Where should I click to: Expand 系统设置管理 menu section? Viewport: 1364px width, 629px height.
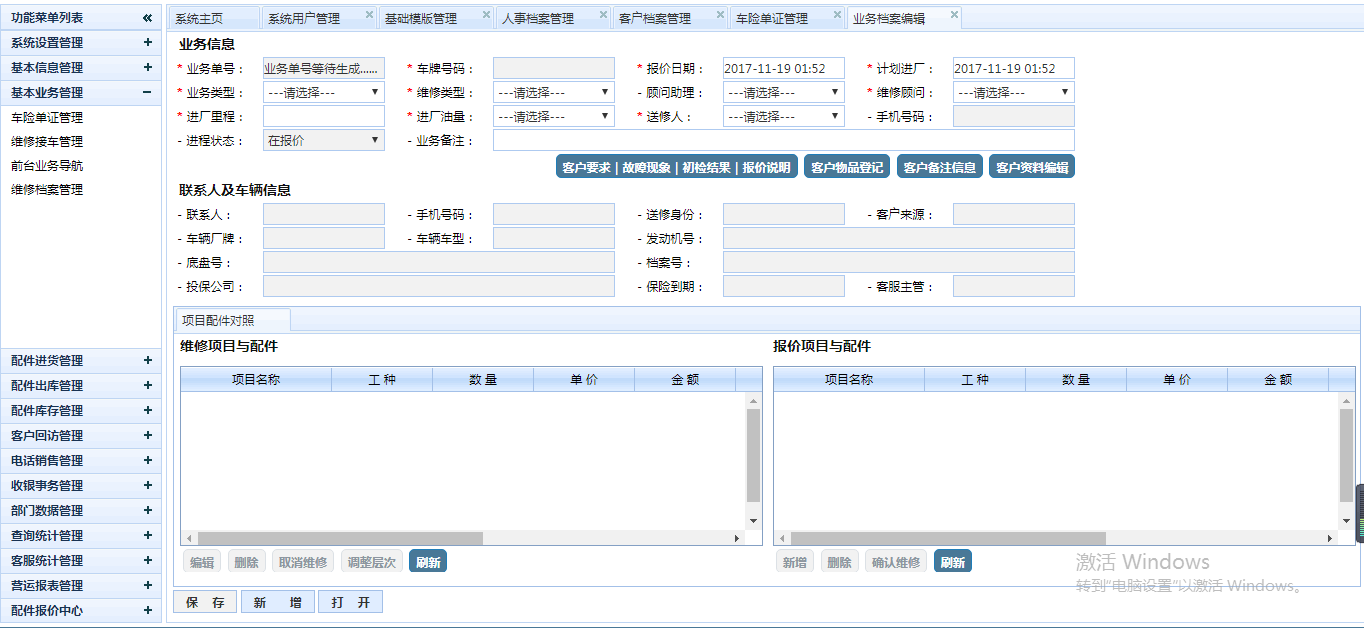147,43
